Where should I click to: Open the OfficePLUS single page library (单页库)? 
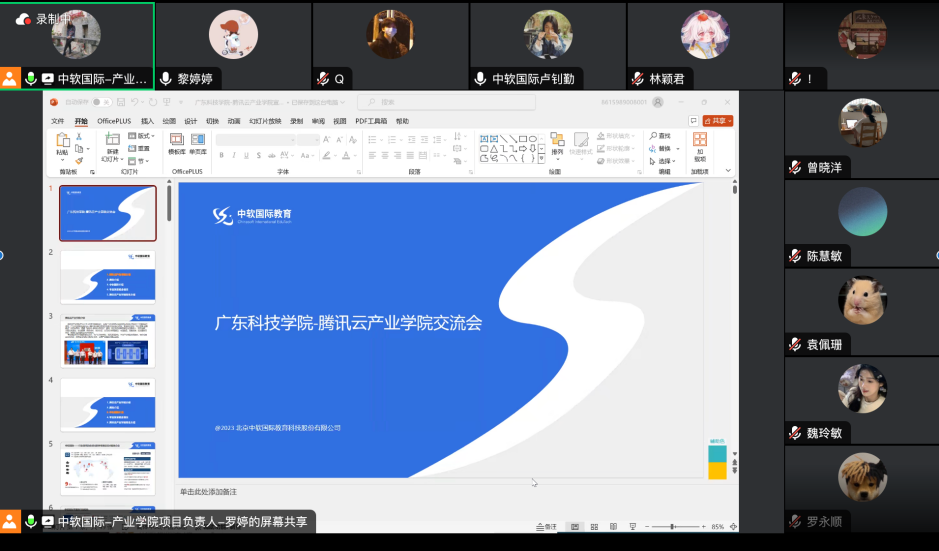coord(198,144)
